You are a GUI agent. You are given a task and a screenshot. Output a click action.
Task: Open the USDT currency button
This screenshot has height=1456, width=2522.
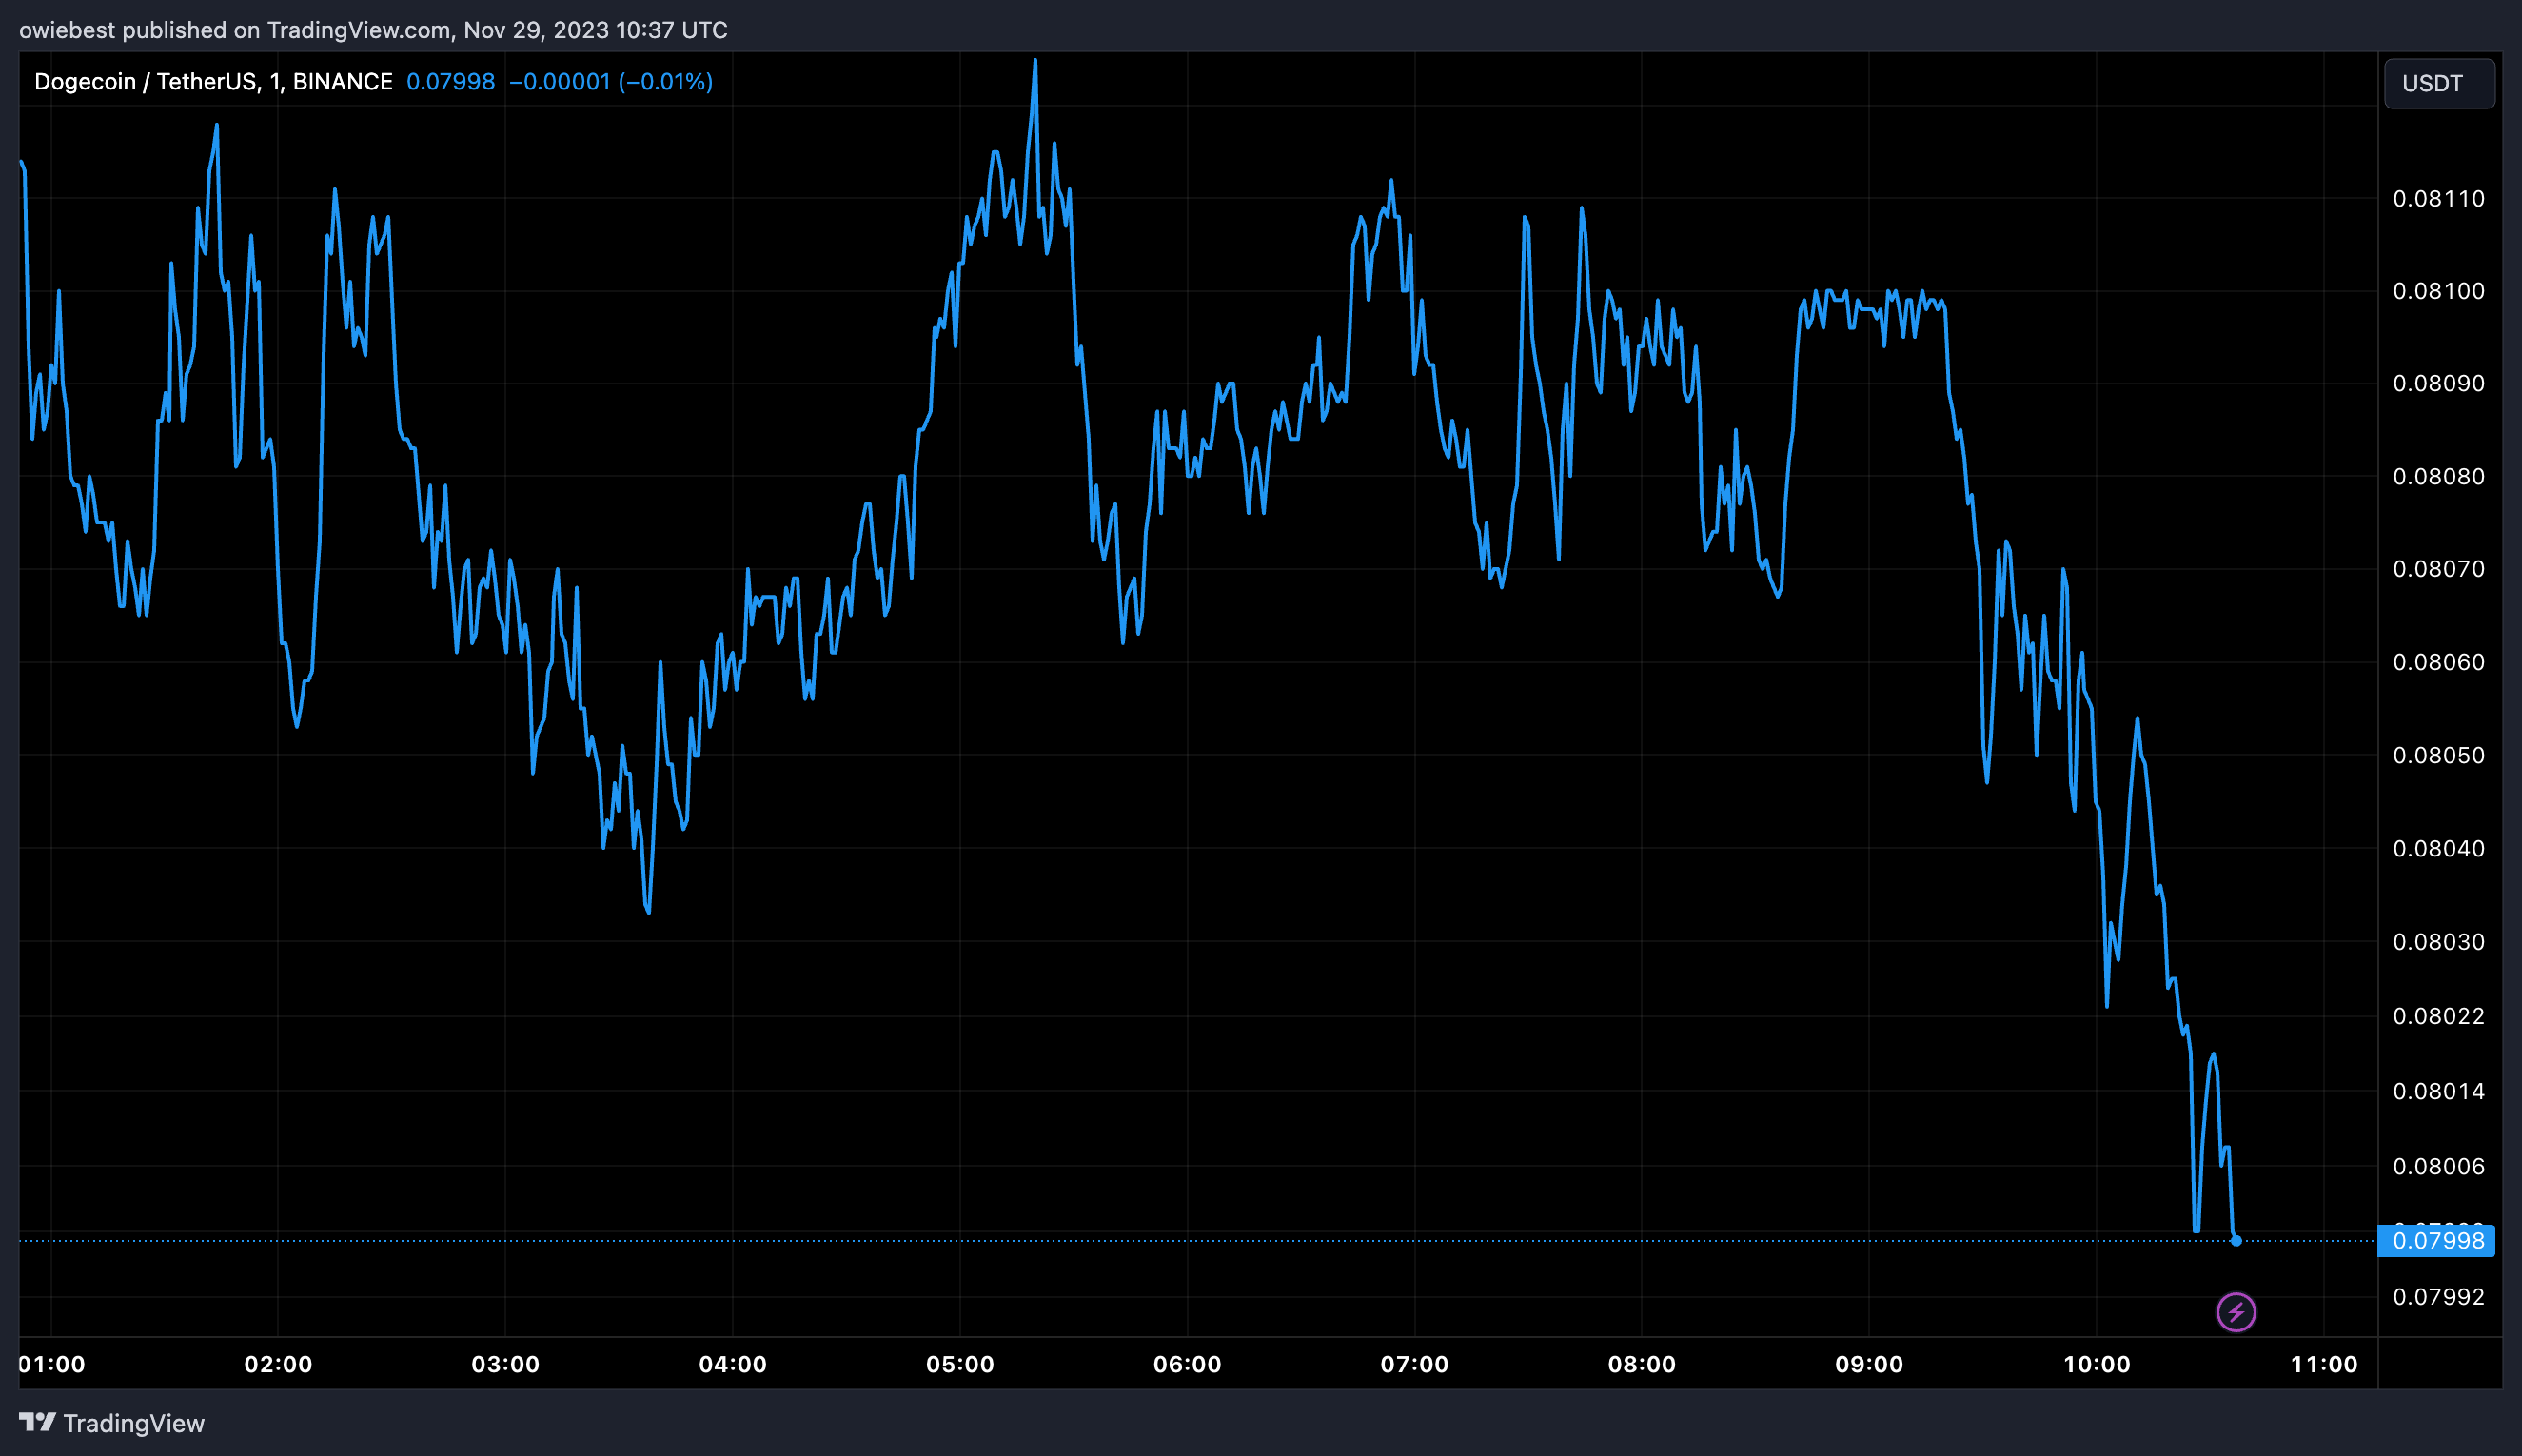pyautogui.click(x=2439, y=83)
